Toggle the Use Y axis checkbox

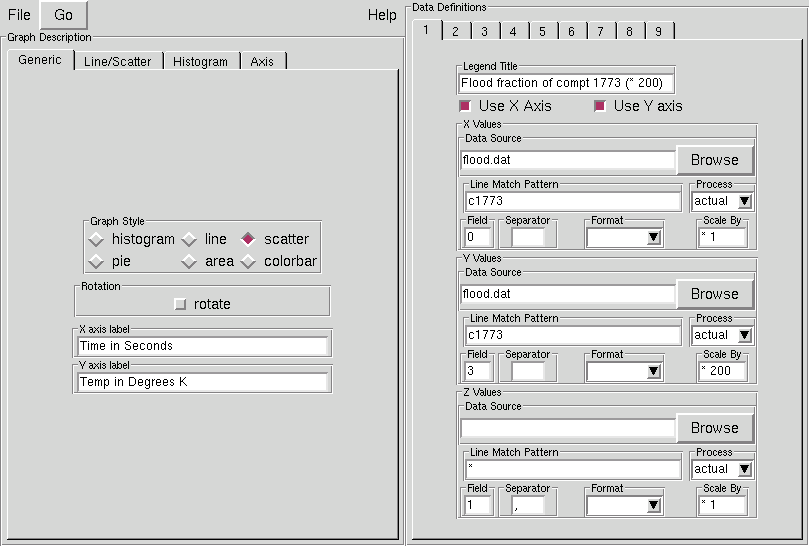click(x=600, y=106)
